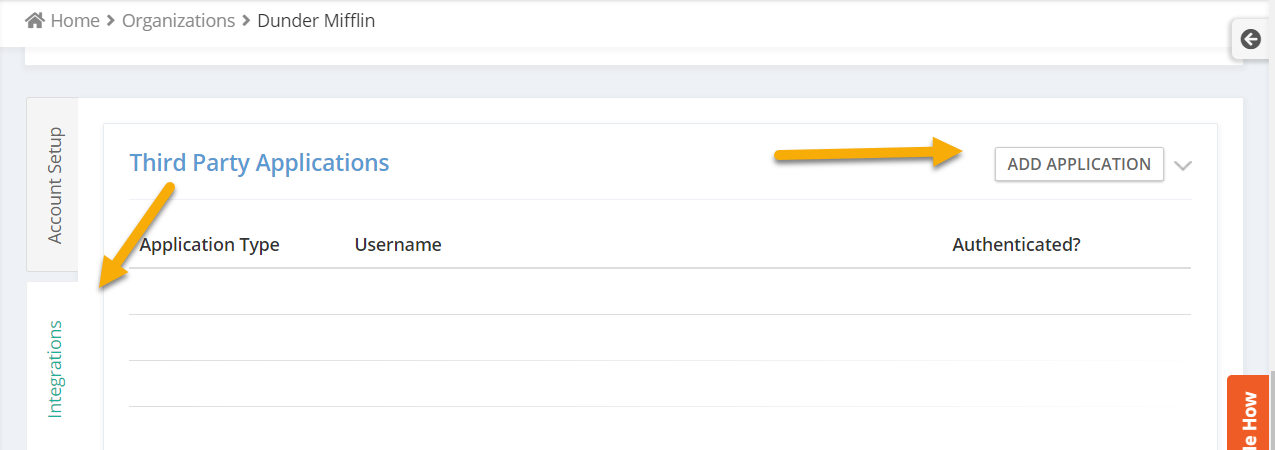Select the second empty applications table row

660,338
